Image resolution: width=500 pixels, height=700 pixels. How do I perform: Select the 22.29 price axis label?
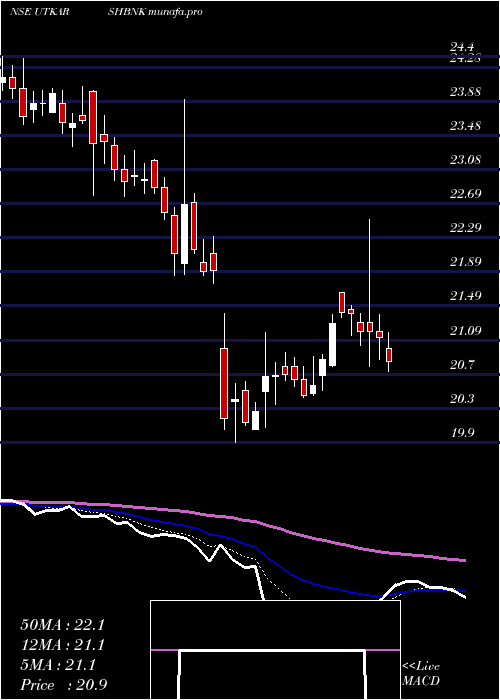(465, 228)
